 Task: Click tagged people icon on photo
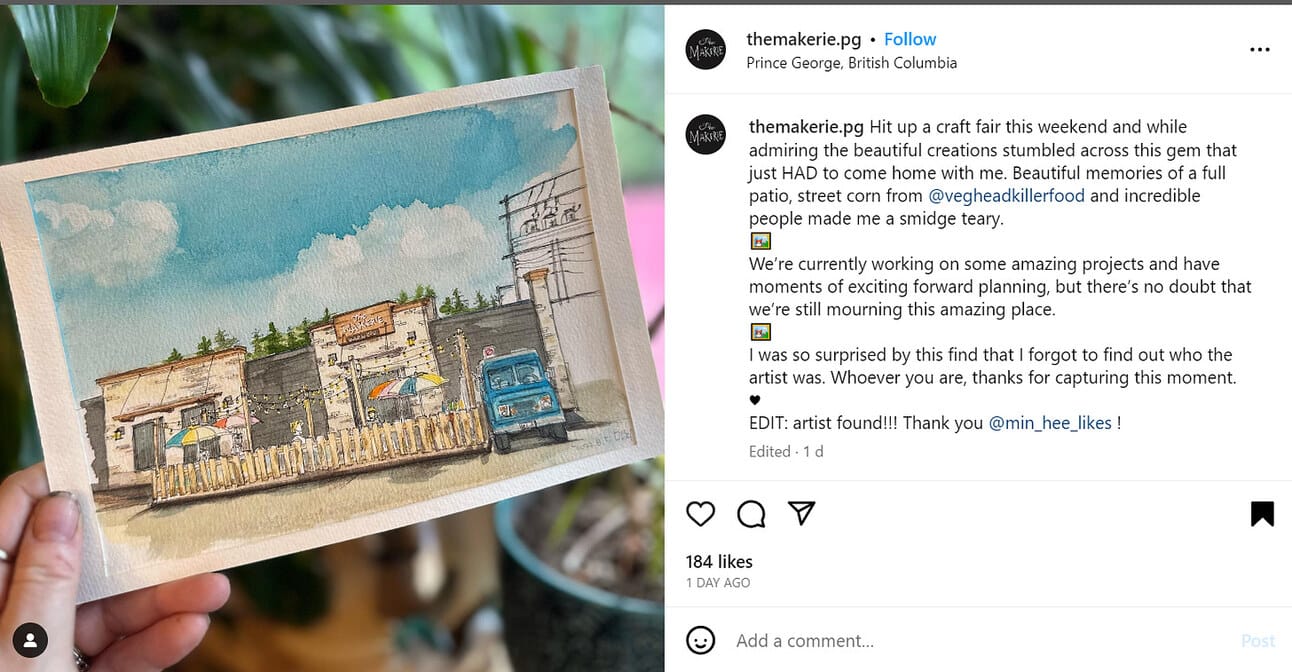tap(31, 640)
